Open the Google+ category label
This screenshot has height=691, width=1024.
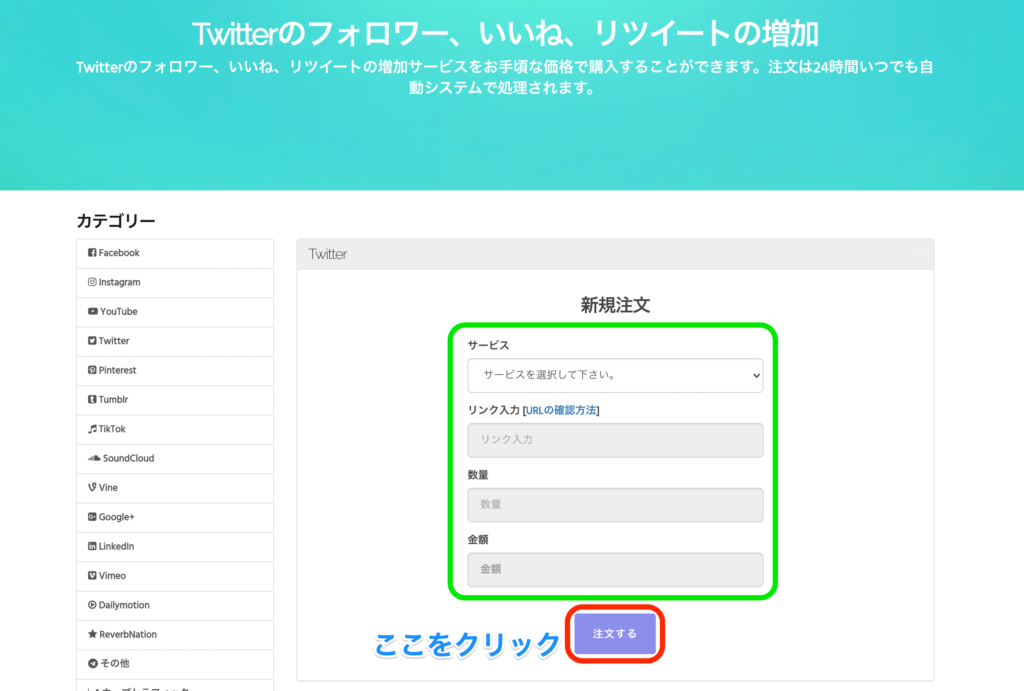(x=116, y=517)
